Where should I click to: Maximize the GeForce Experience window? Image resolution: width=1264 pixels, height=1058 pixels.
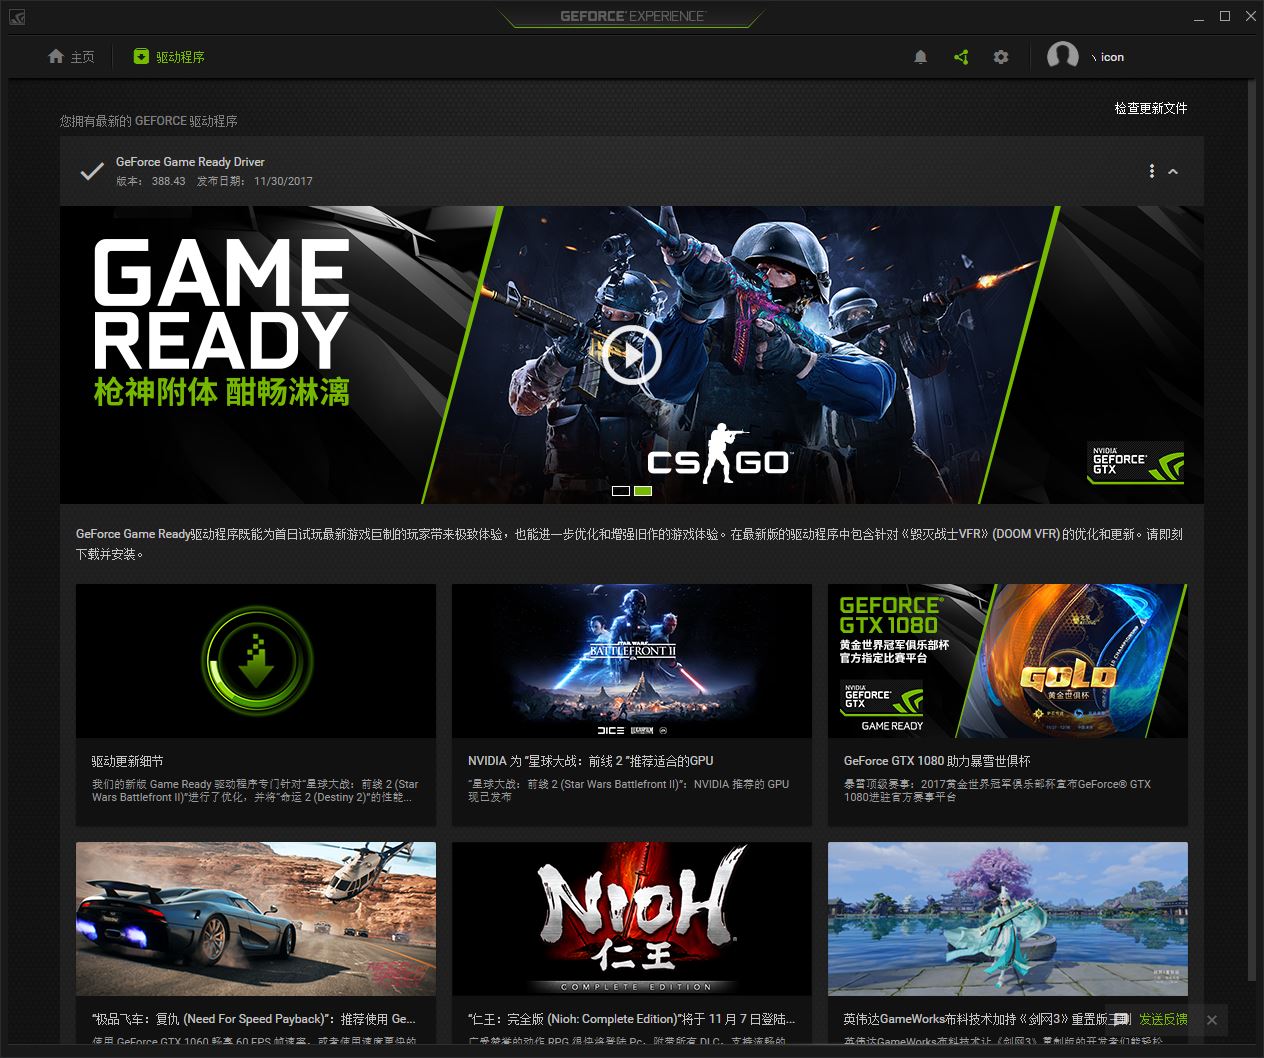coord(1225,17)
